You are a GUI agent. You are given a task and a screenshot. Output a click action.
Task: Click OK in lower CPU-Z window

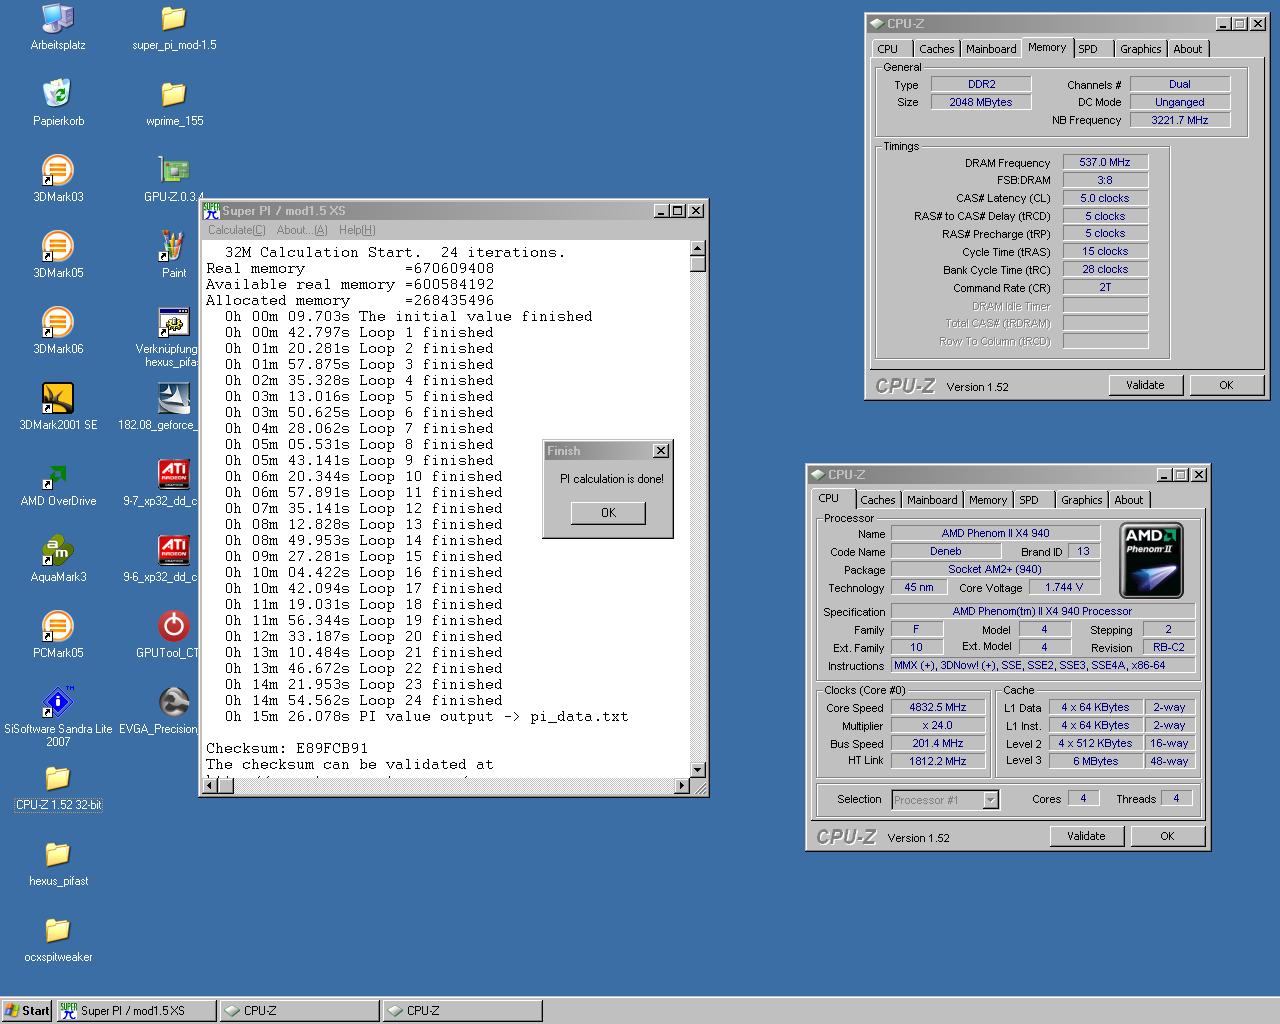click(1167, 836)
